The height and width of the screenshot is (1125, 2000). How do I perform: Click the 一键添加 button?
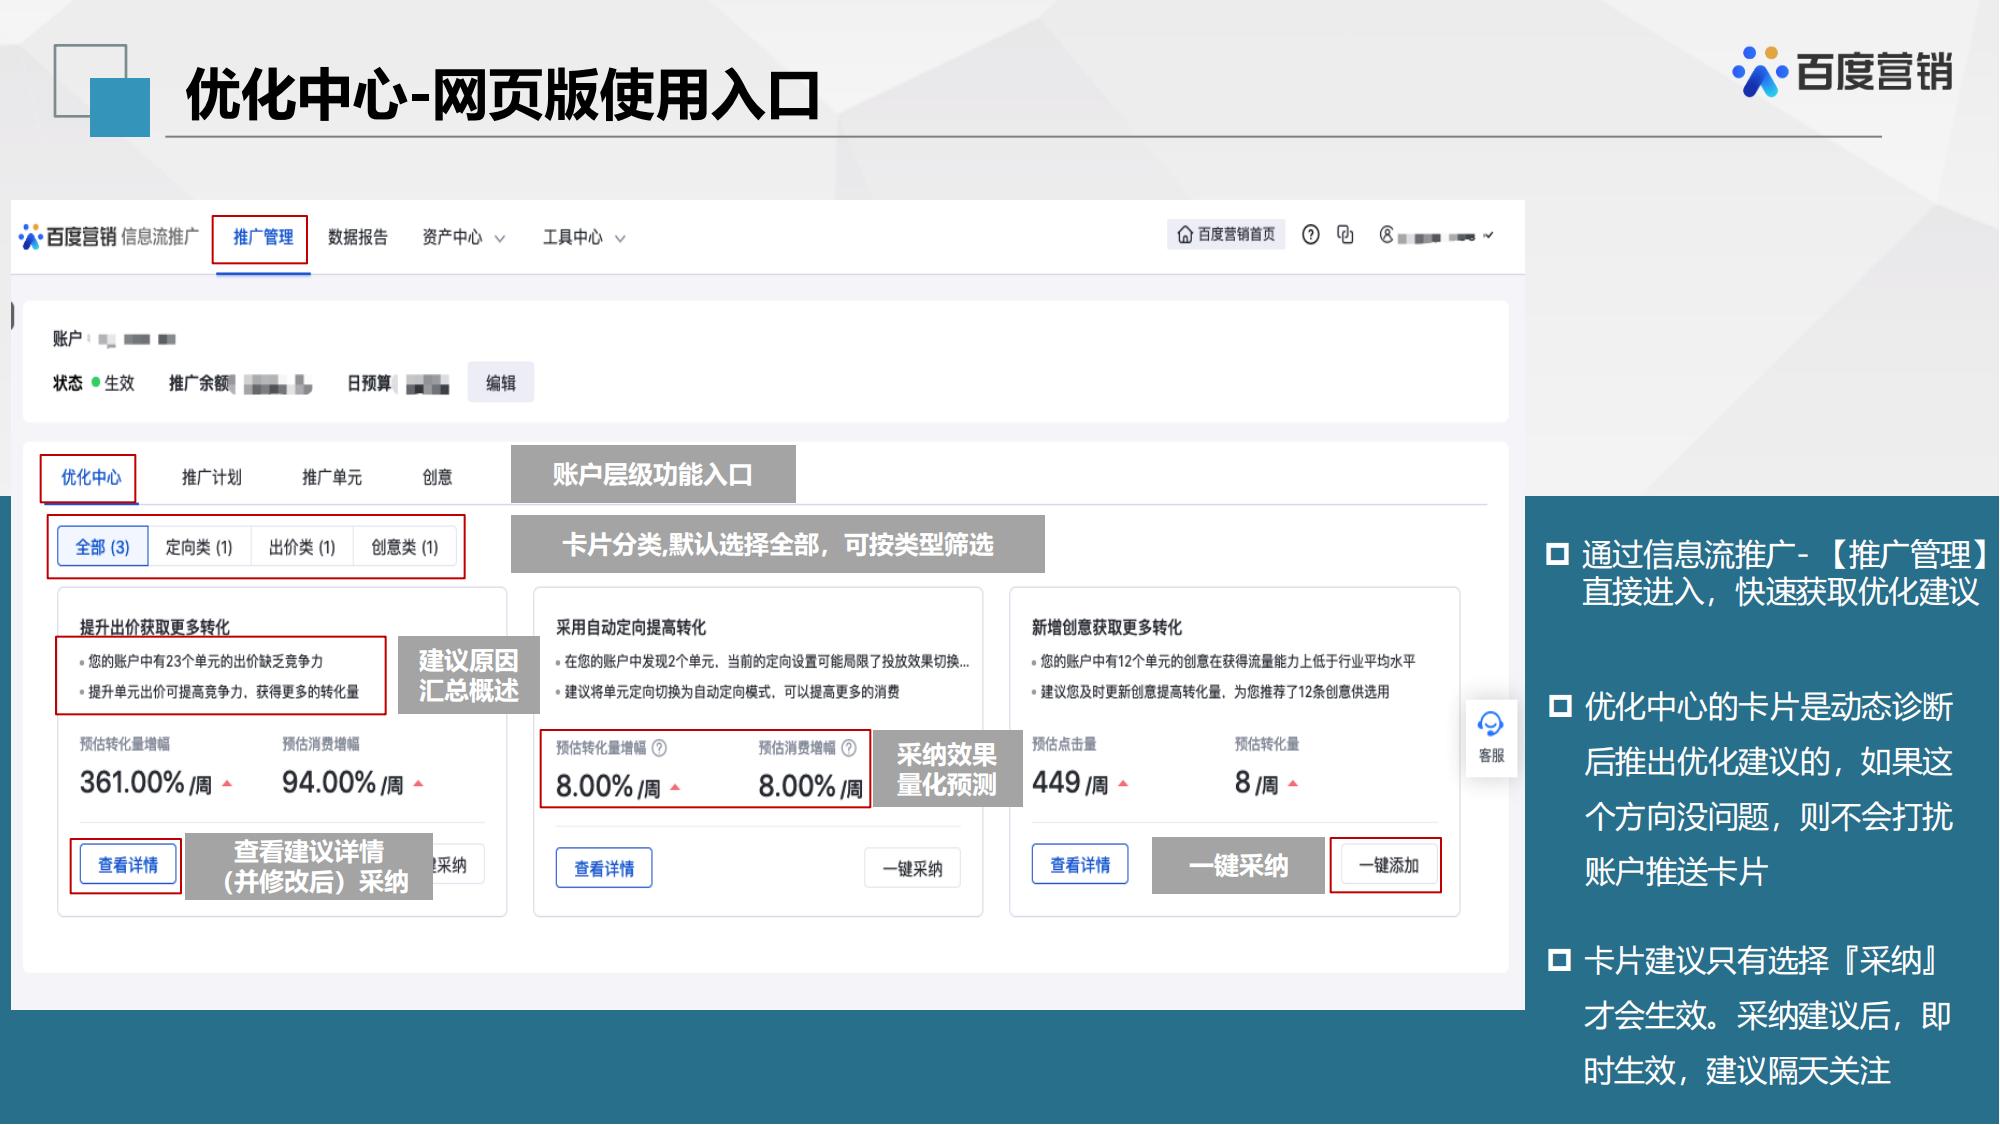pyautogui.click(x=1388, y=865)
